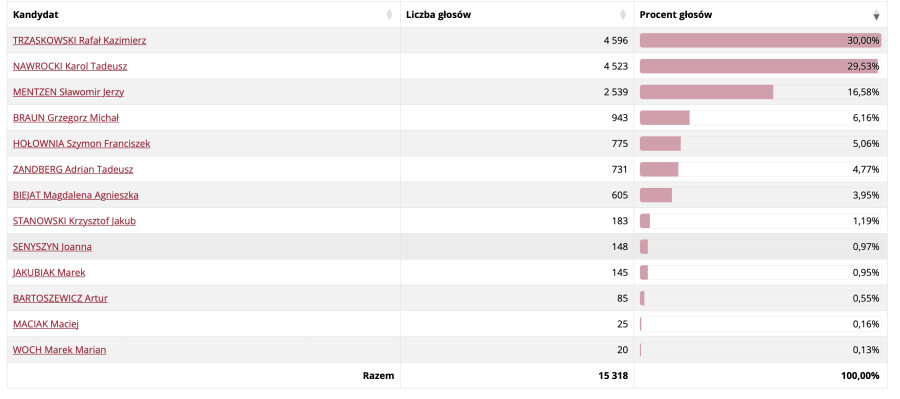Open MENTZEN Sławomir Jerzy link

[68, 92]
